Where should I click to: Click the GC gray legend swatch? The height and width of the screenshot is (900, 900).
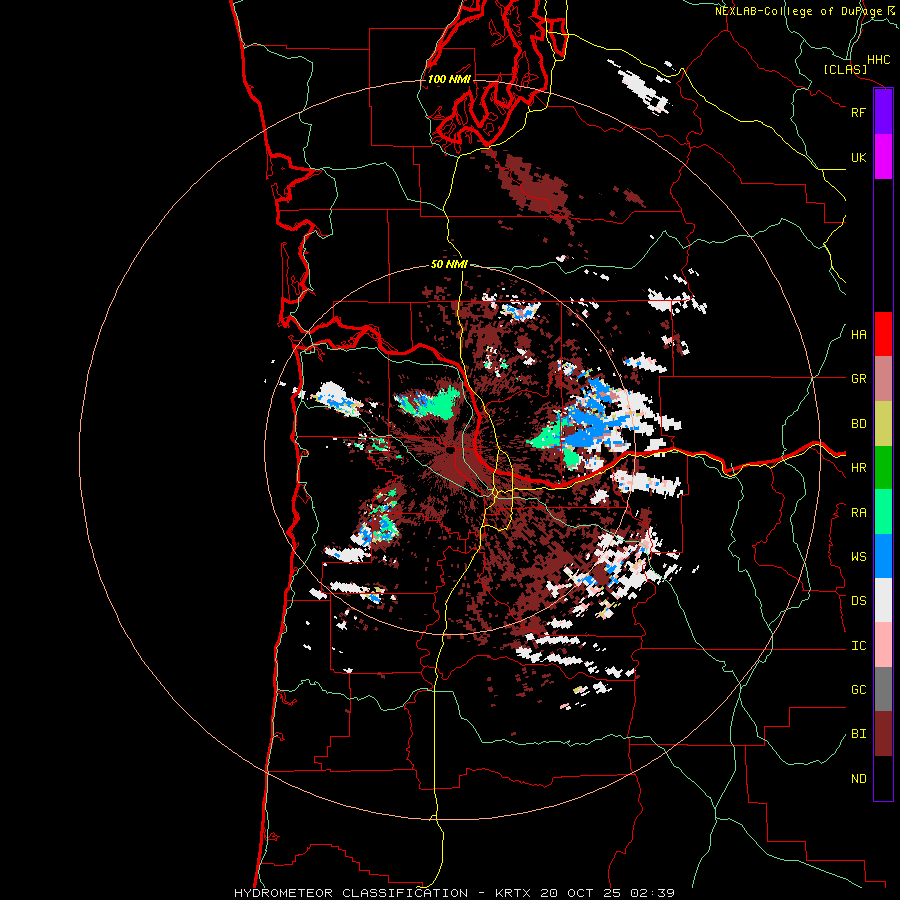[x=883, y=689]
